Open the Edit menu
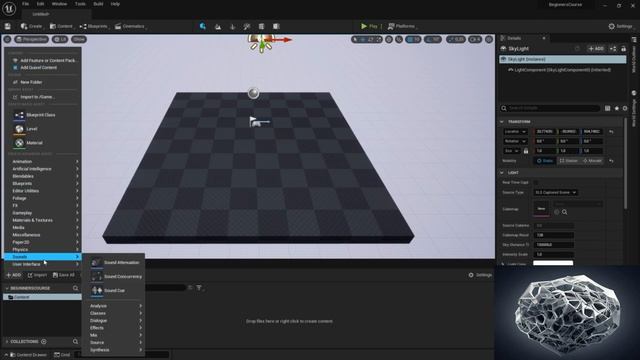This screenshot has width=640, height=360. tap(40, 4)
